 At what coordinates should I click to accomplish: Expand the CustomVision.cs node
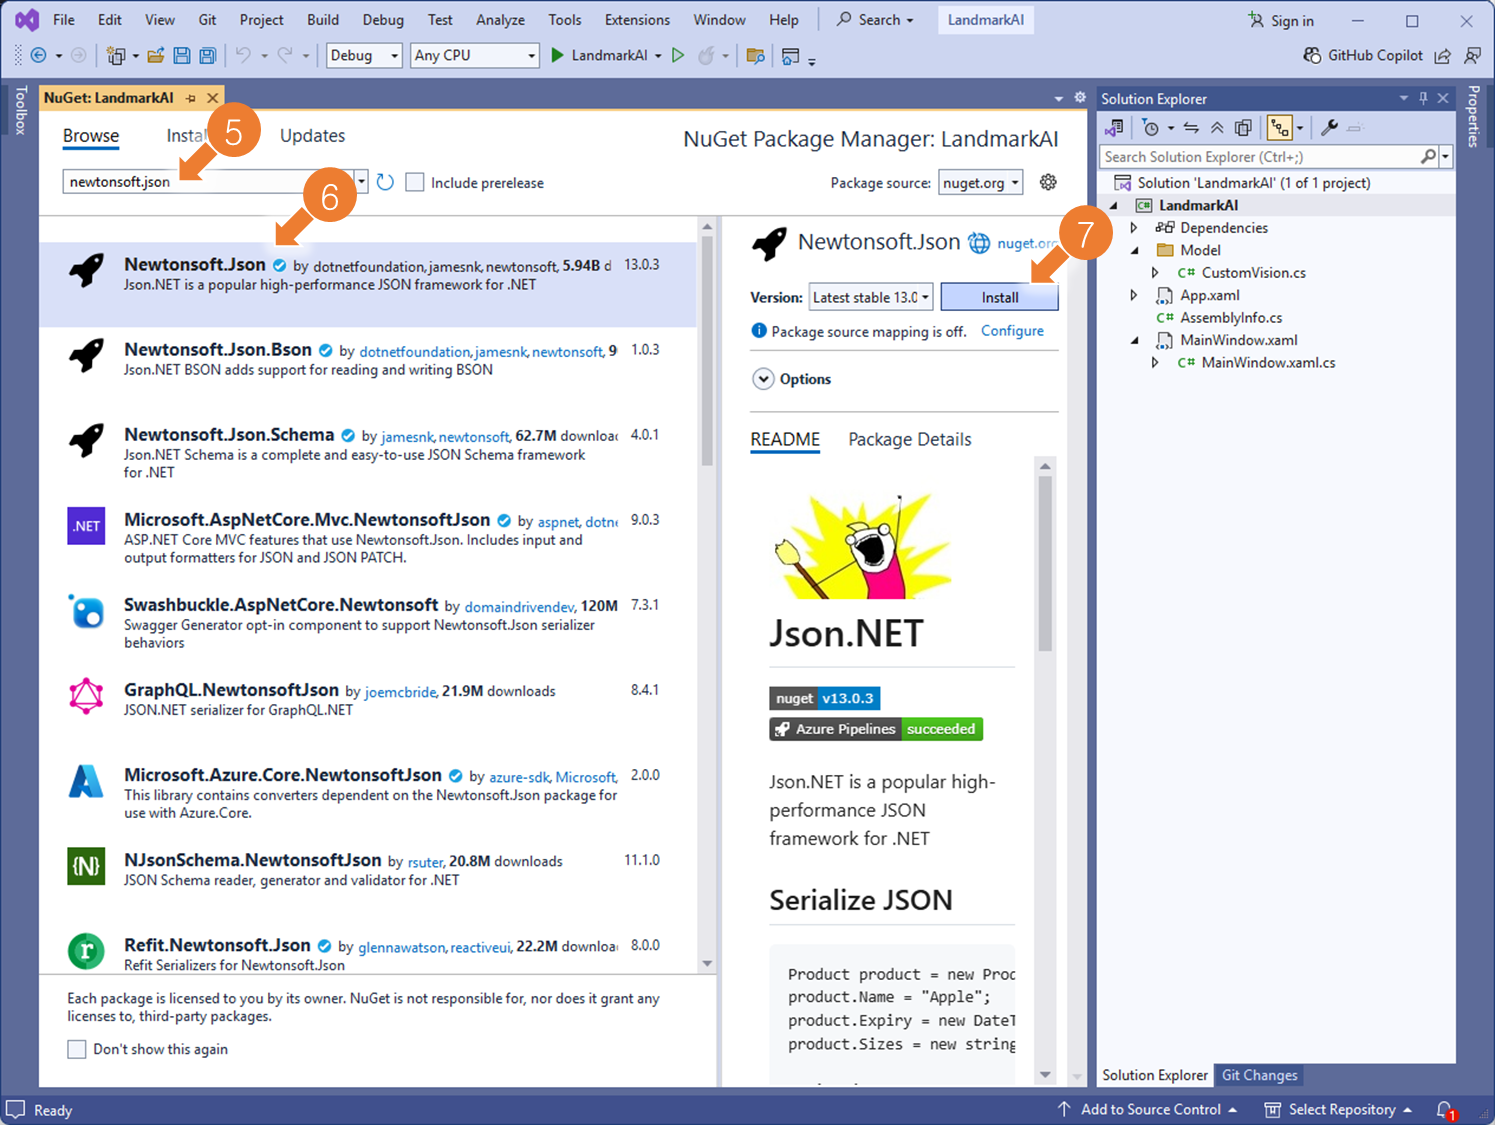1155,273
